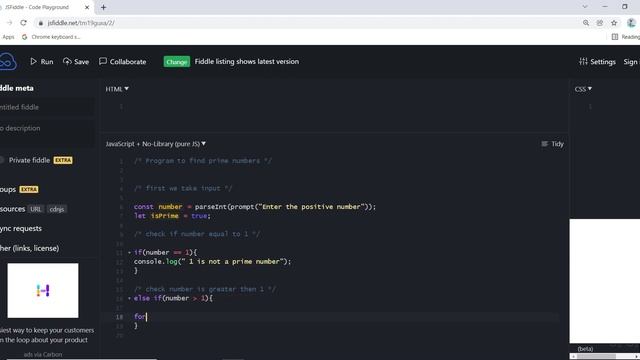Click the Fiddle listing shows latest version text
The width and height of the screenshot is (640, 360).
click(x=247, y=62)
